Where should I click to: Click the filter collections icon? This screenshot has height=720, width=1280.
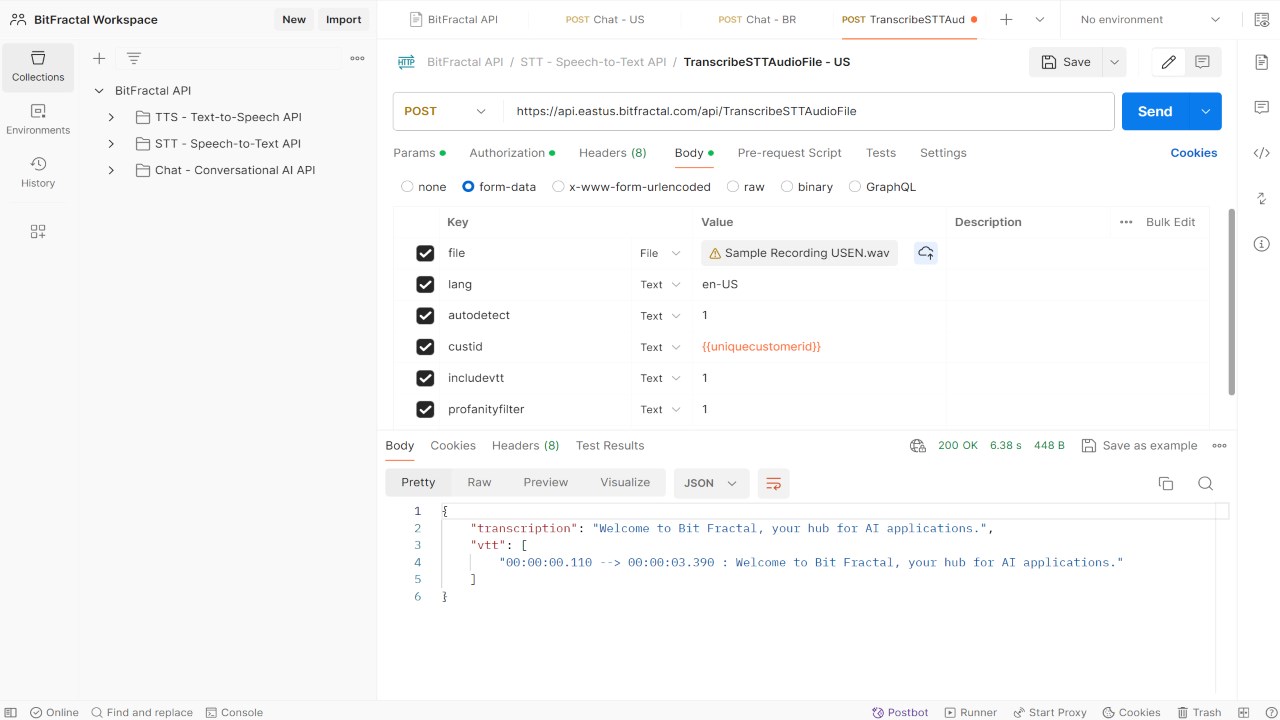point(133,58)
